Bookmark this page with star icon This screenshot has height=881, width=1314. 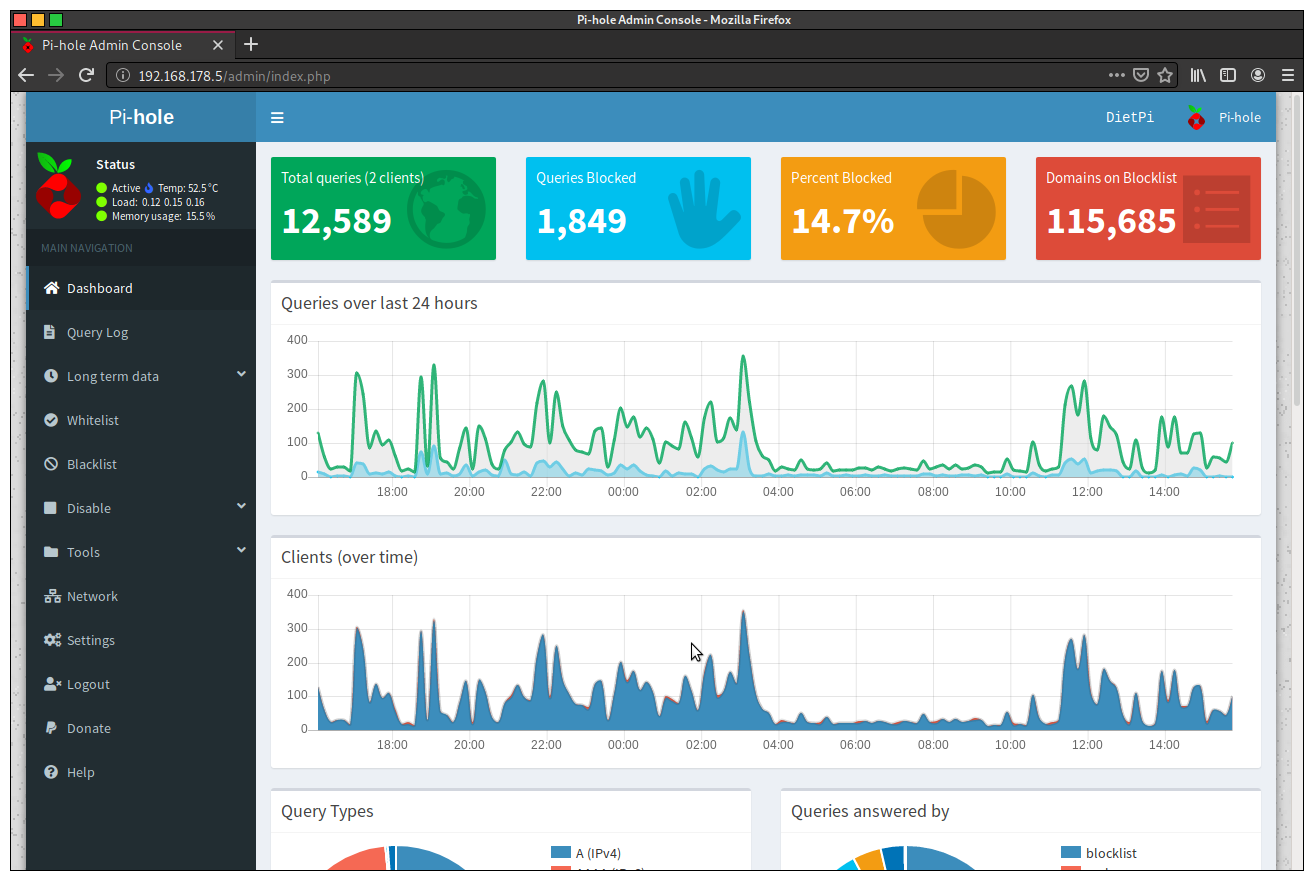(1165, 75)
